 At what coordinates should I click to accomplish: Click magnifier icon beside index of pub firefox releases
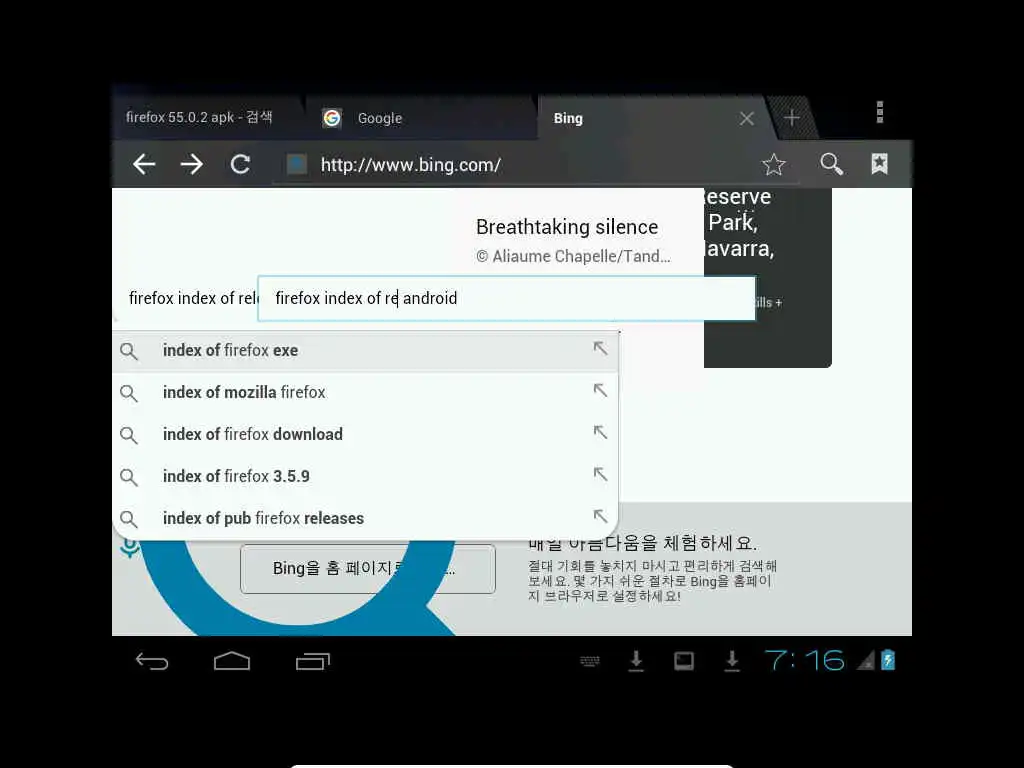pos(129,519)
